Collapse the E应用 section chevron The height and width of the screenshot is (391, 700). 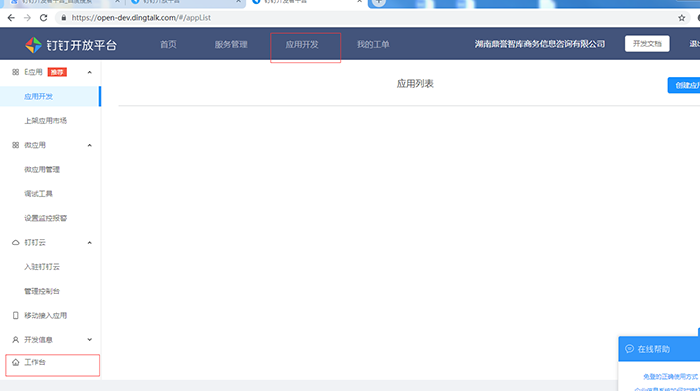point(89,72)
